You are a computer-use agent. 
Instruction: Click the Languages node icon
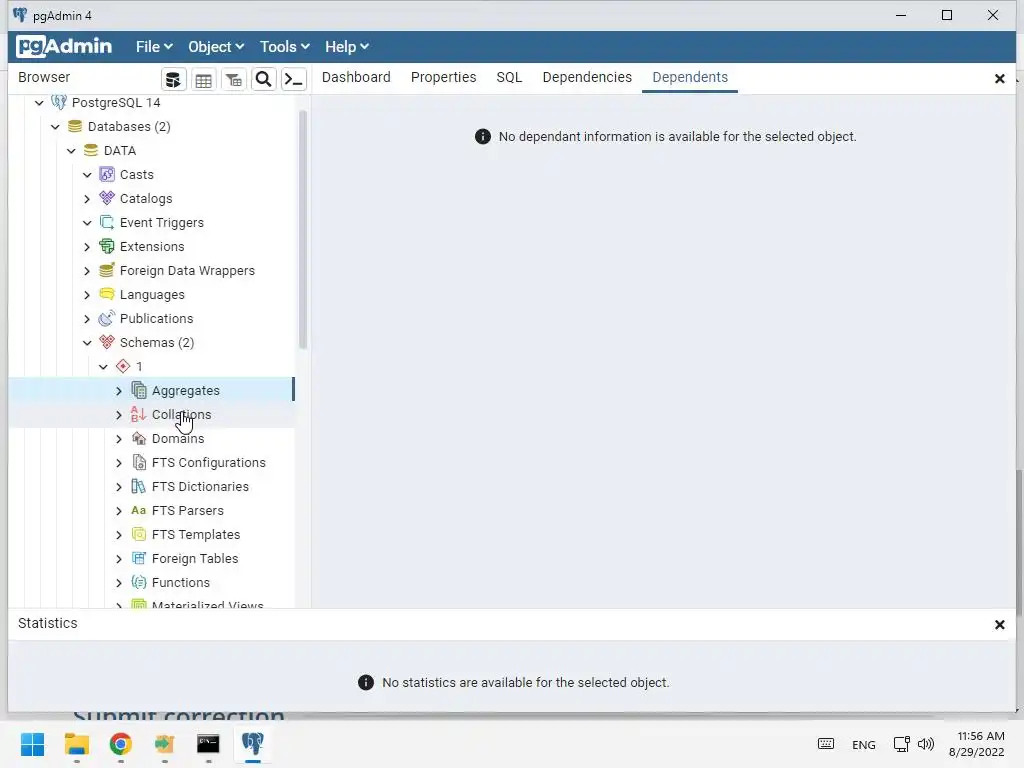107,295
